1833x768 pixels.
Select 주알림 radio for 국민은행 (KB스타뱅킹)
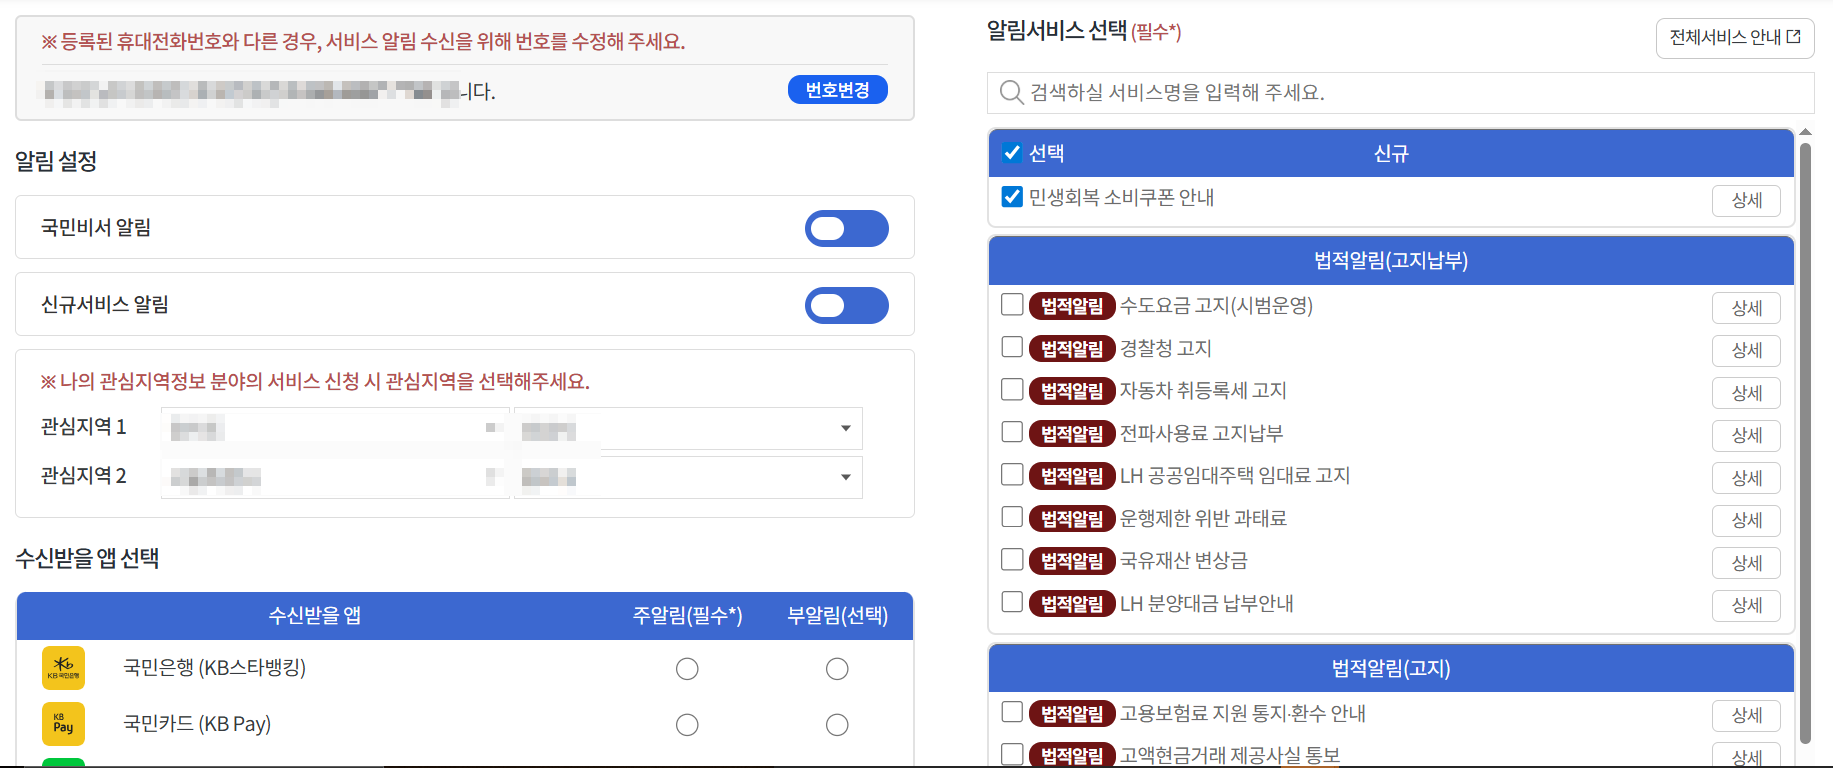click(x=687, y=668)
